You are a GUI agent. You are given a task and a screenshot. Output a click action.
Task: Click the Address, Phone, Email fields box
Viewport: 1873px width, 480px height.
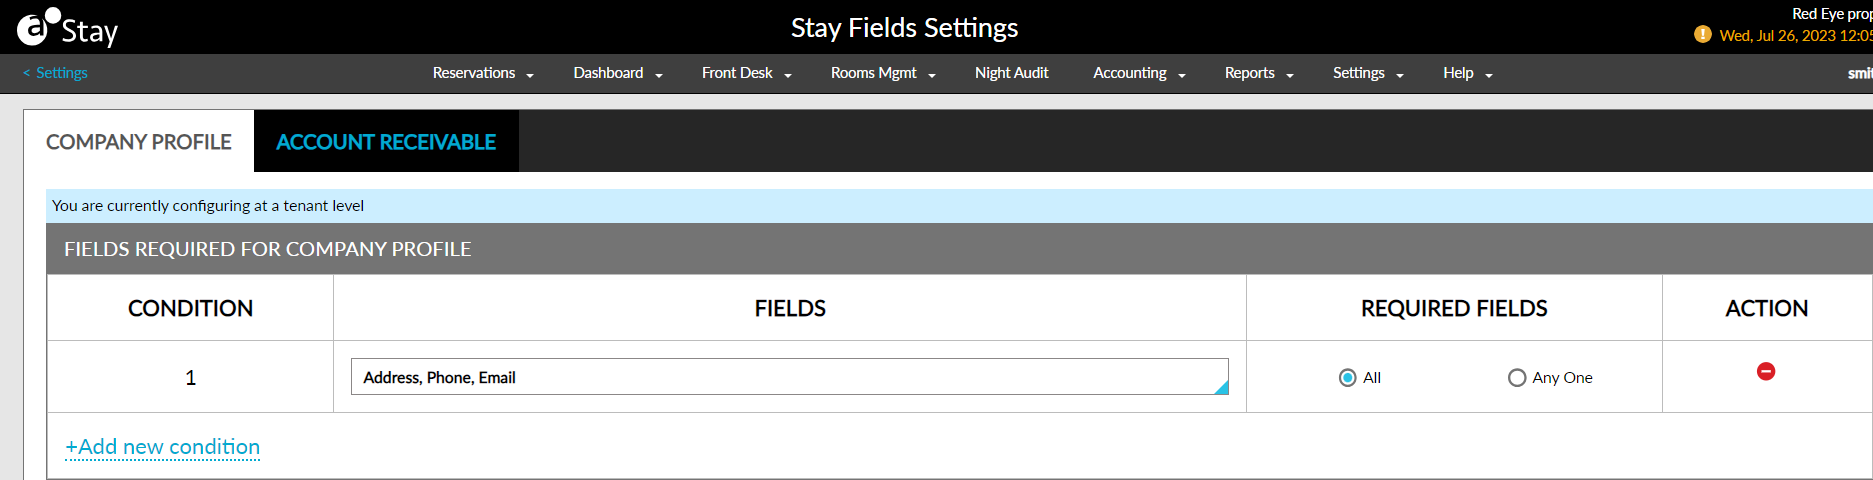(780, 377)
